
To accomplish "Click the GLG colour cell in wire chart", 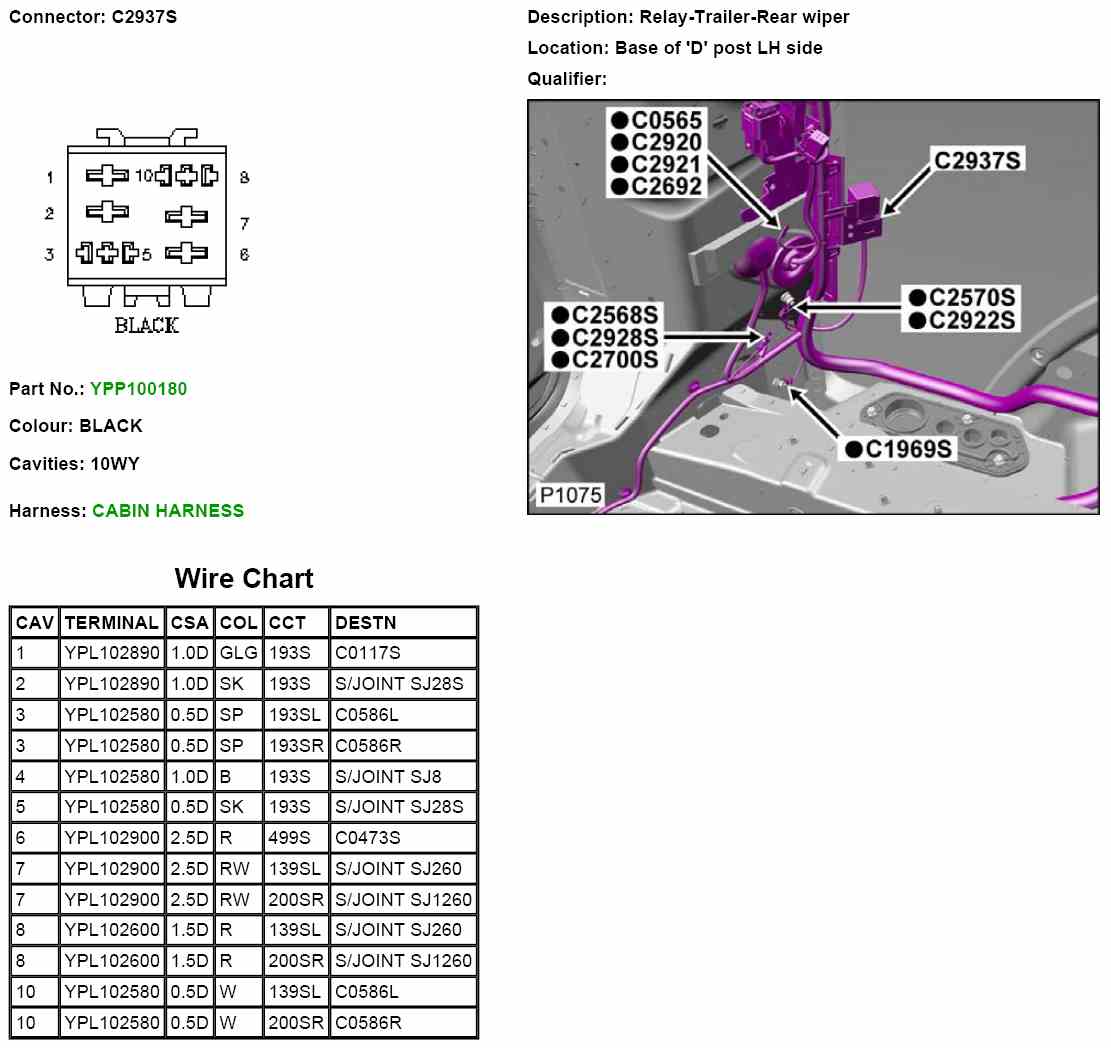I will coord(238,654).
